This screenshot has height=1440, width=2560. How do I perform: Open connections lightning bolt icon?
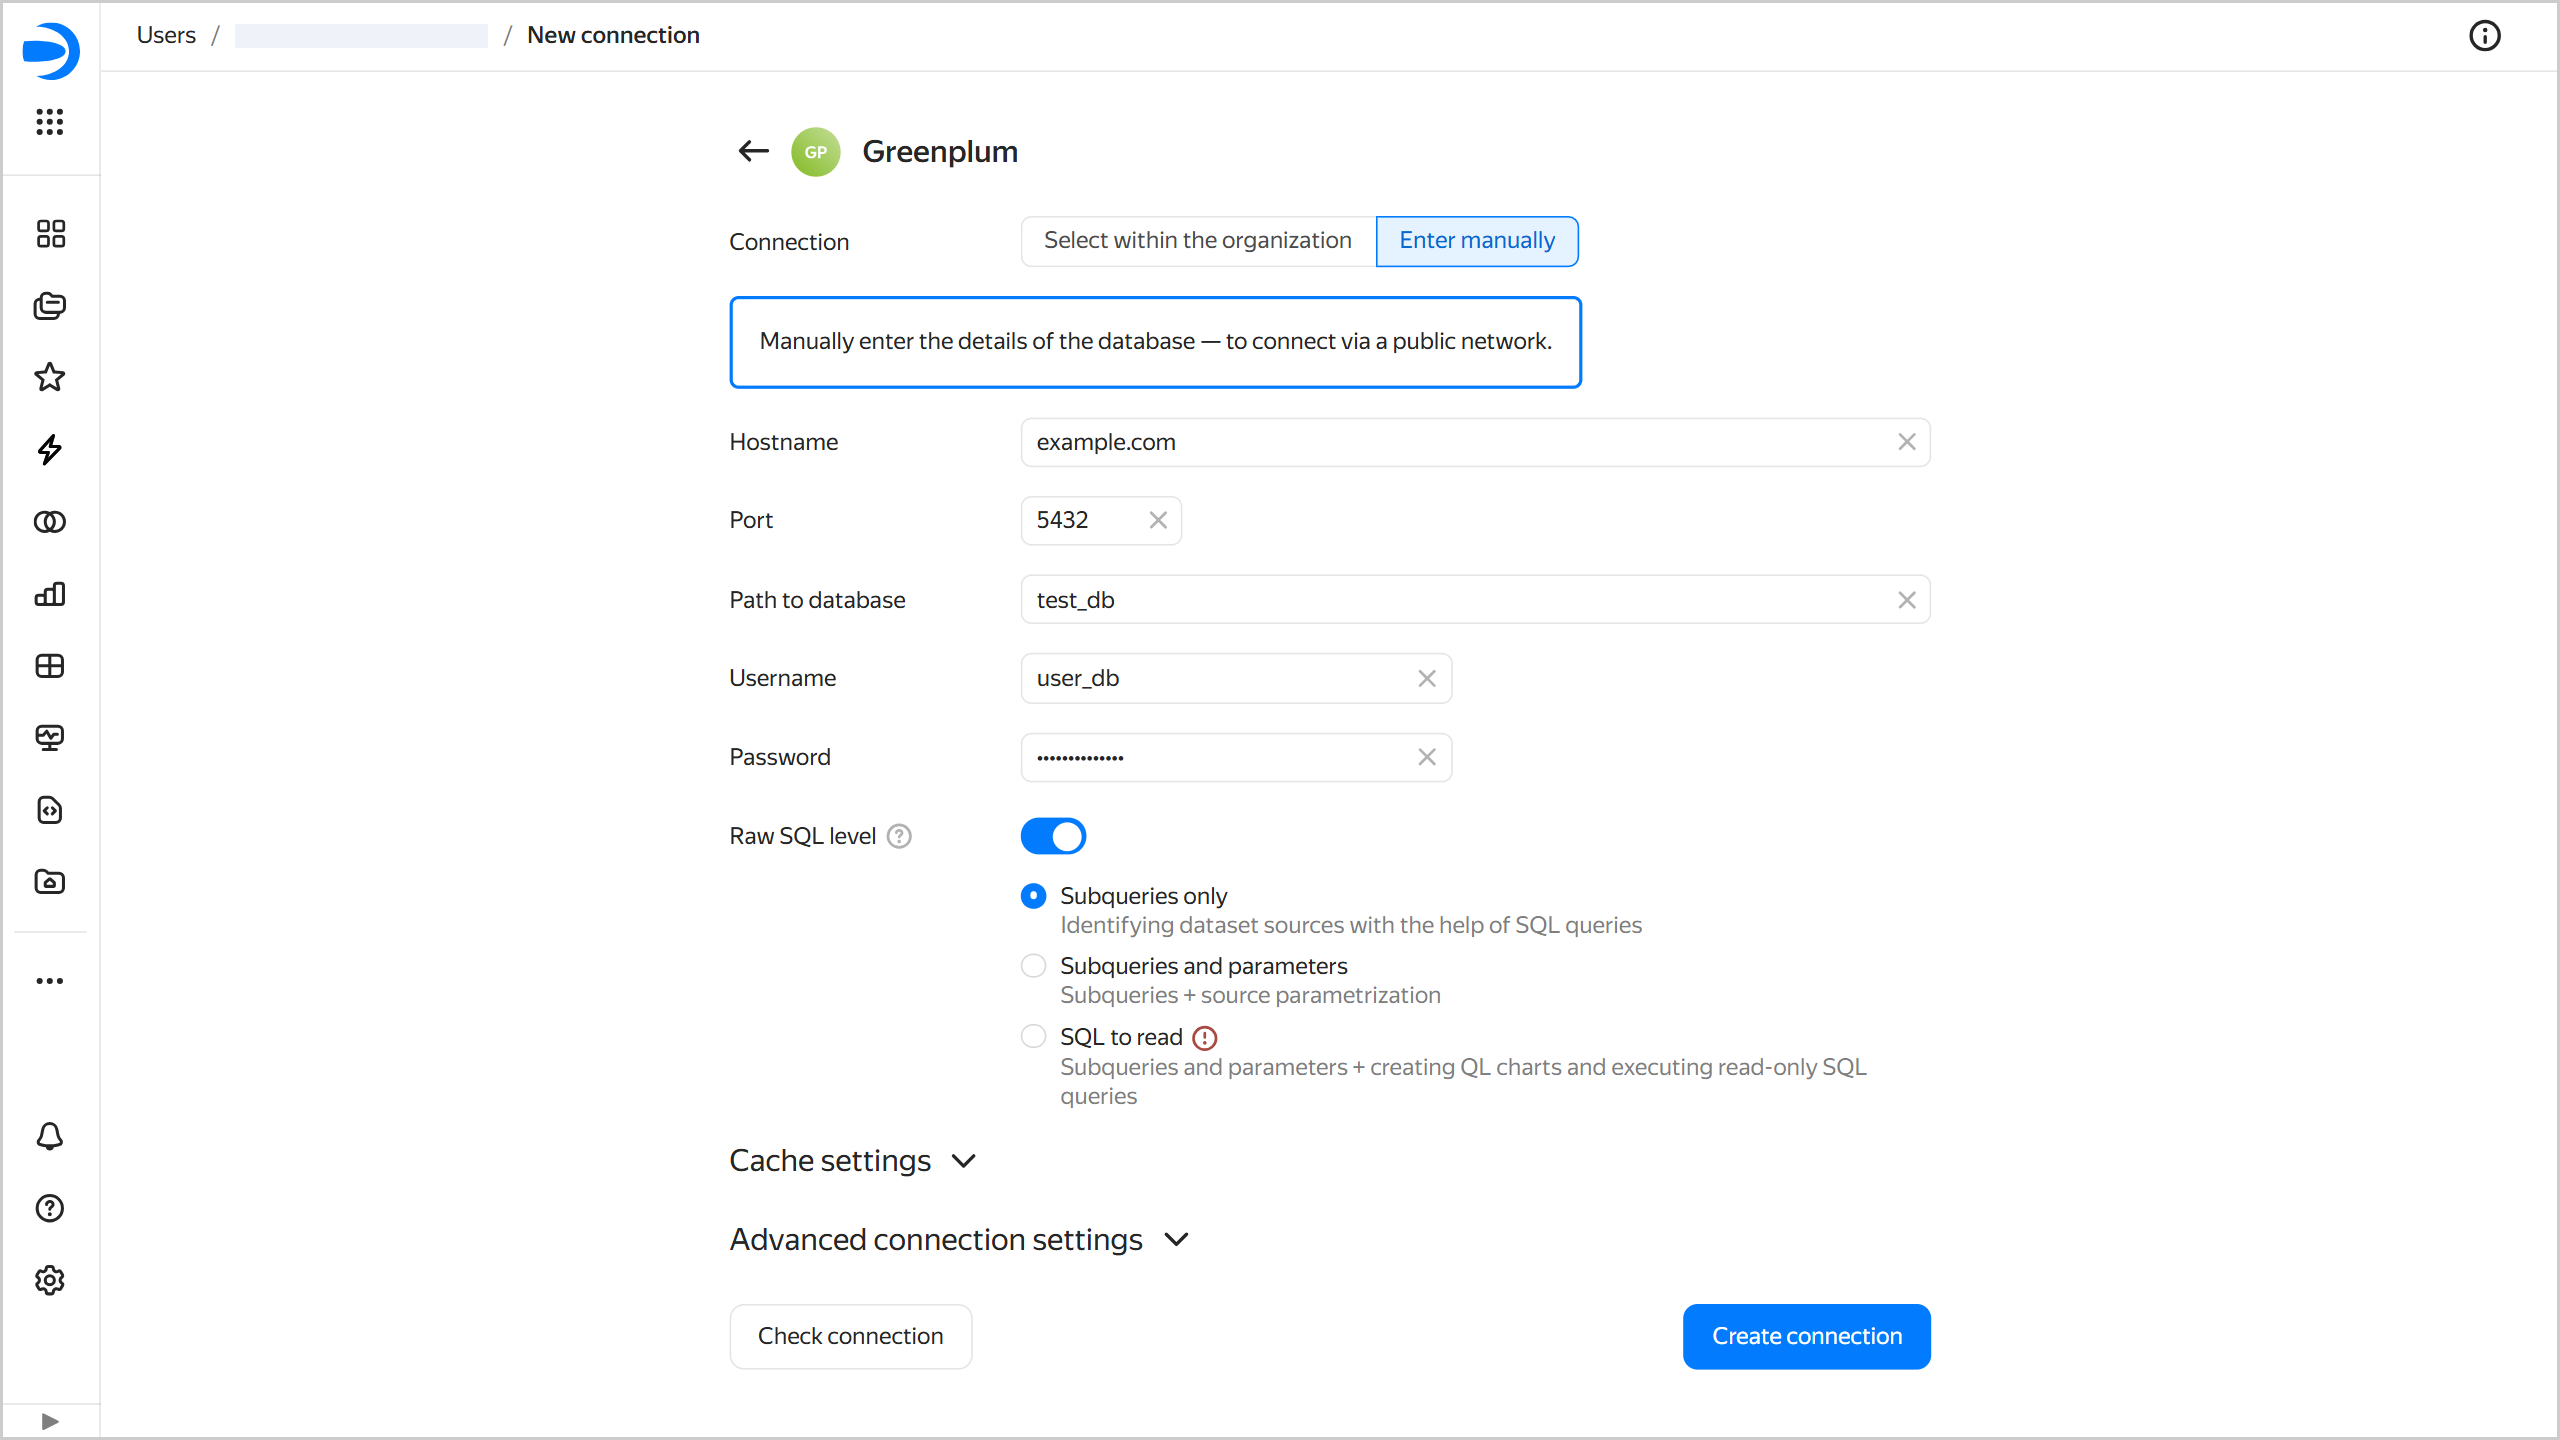click(x=50, y=450)
